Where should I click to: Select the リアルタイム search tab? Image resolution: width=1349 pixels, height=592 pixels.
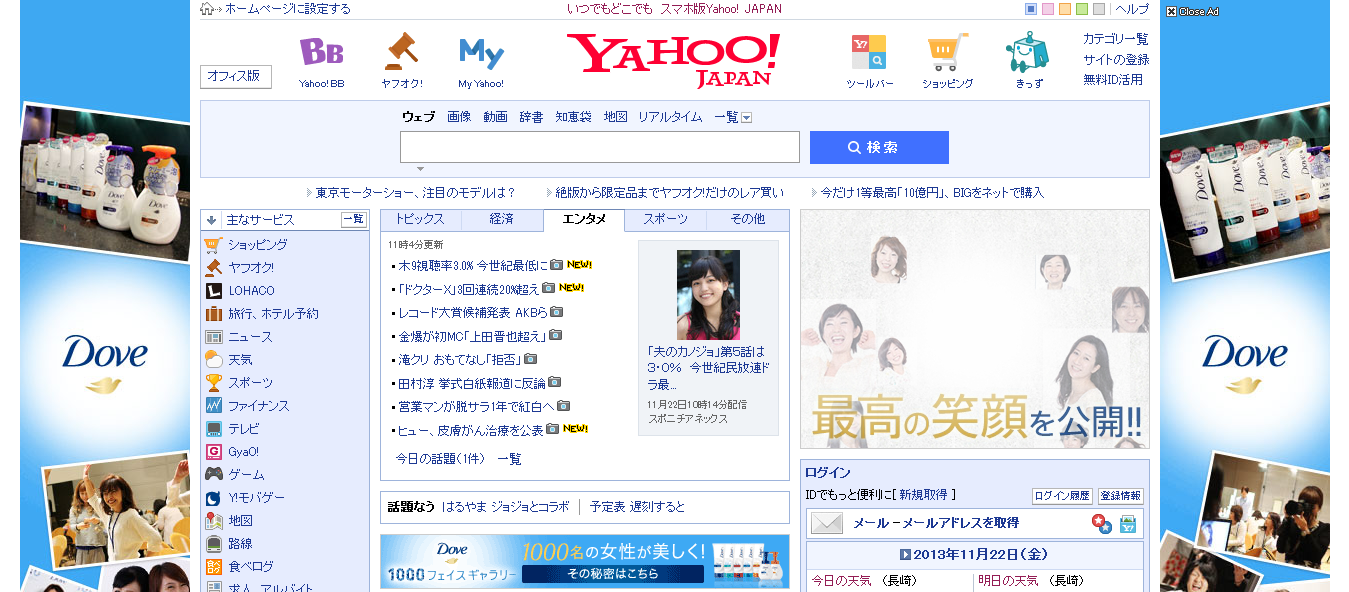tap(670, 117)
